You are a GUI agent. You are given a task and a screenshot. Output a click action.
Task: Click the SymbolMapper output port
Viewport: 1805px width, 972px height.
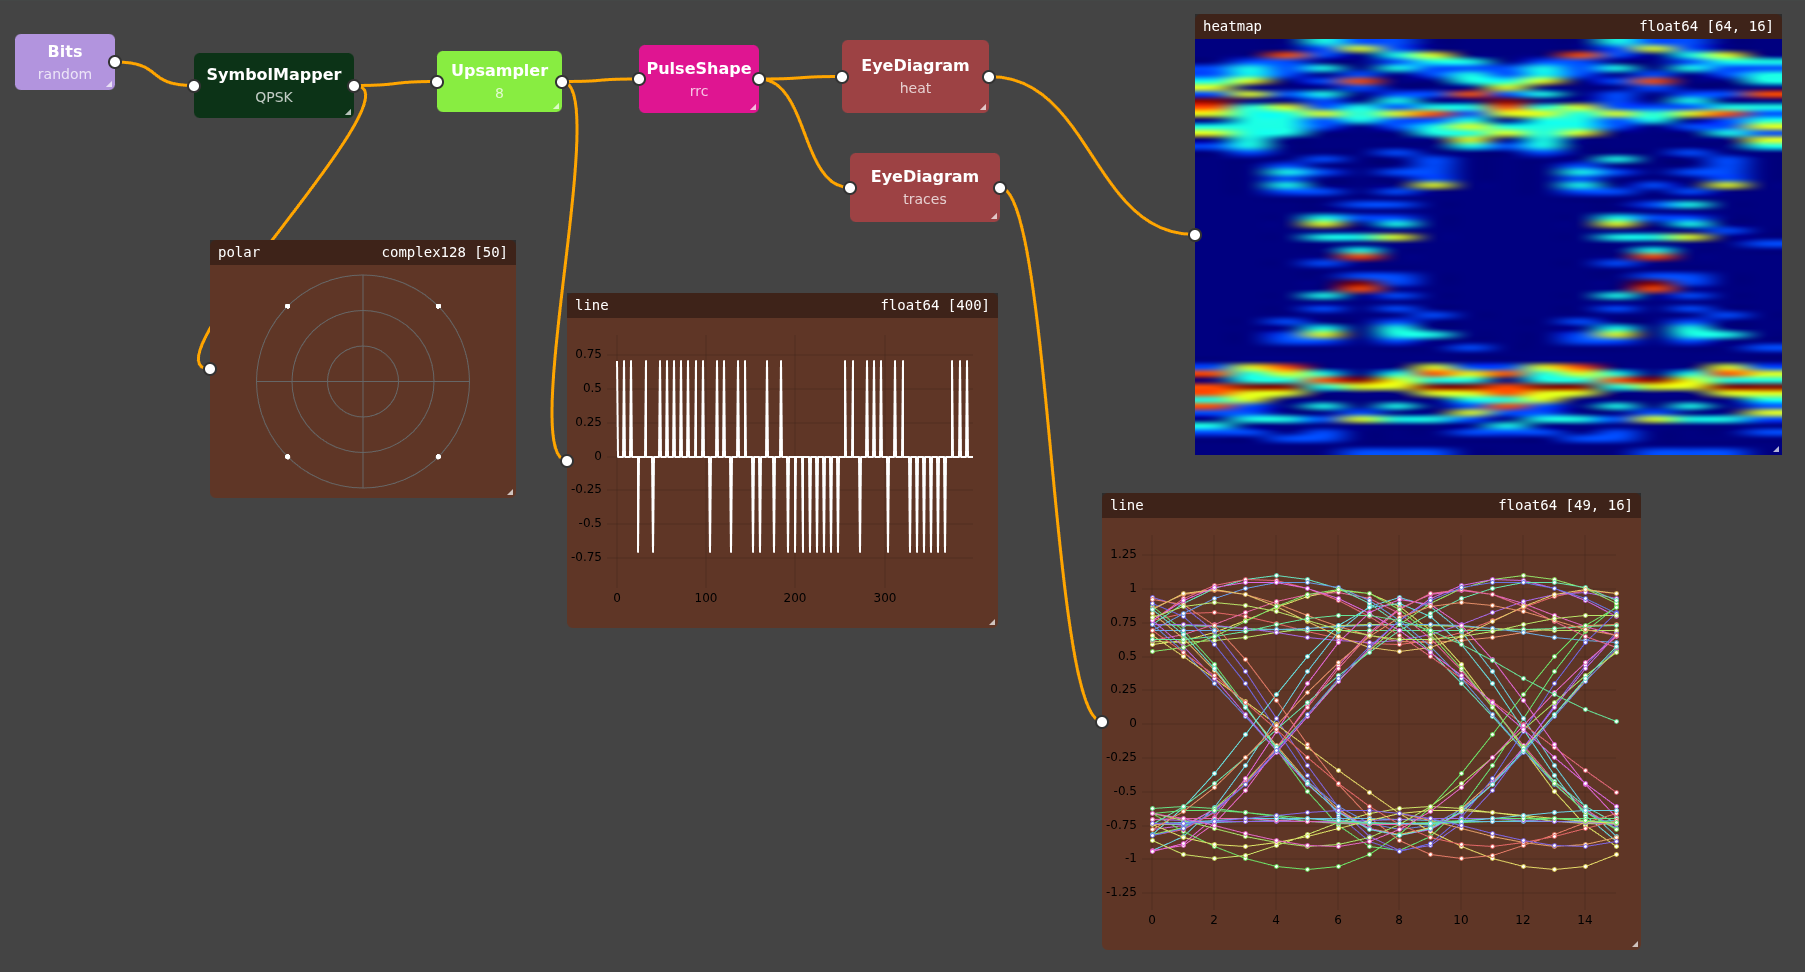[x=354, y=86]
